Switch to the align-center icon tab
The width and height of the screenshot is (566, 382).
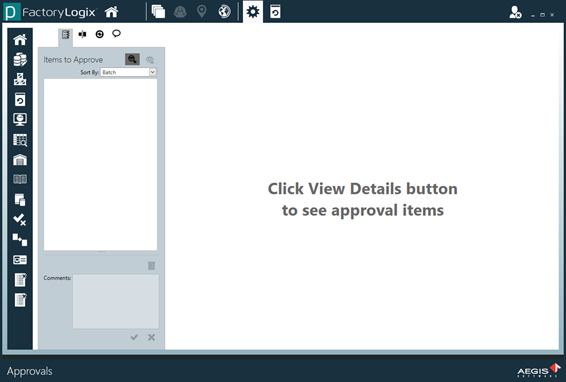coord(83,34)
